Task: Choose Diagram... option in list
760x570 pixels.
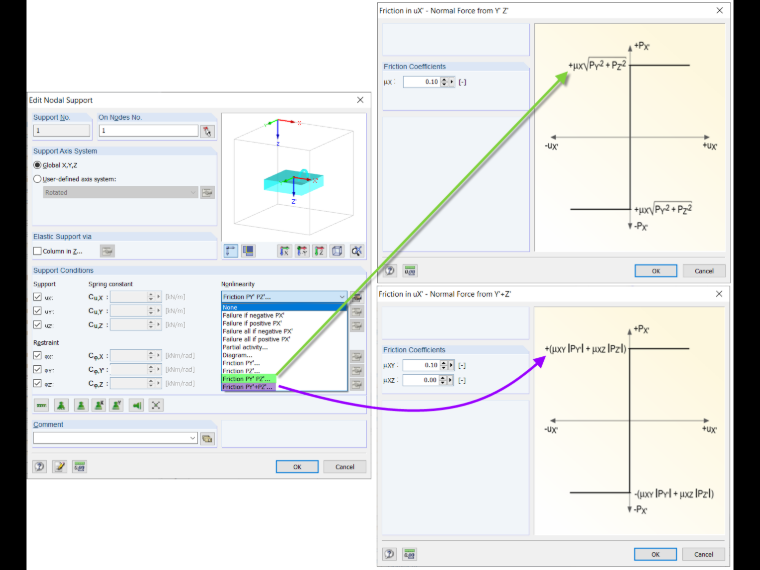Action: coord(284,355)
